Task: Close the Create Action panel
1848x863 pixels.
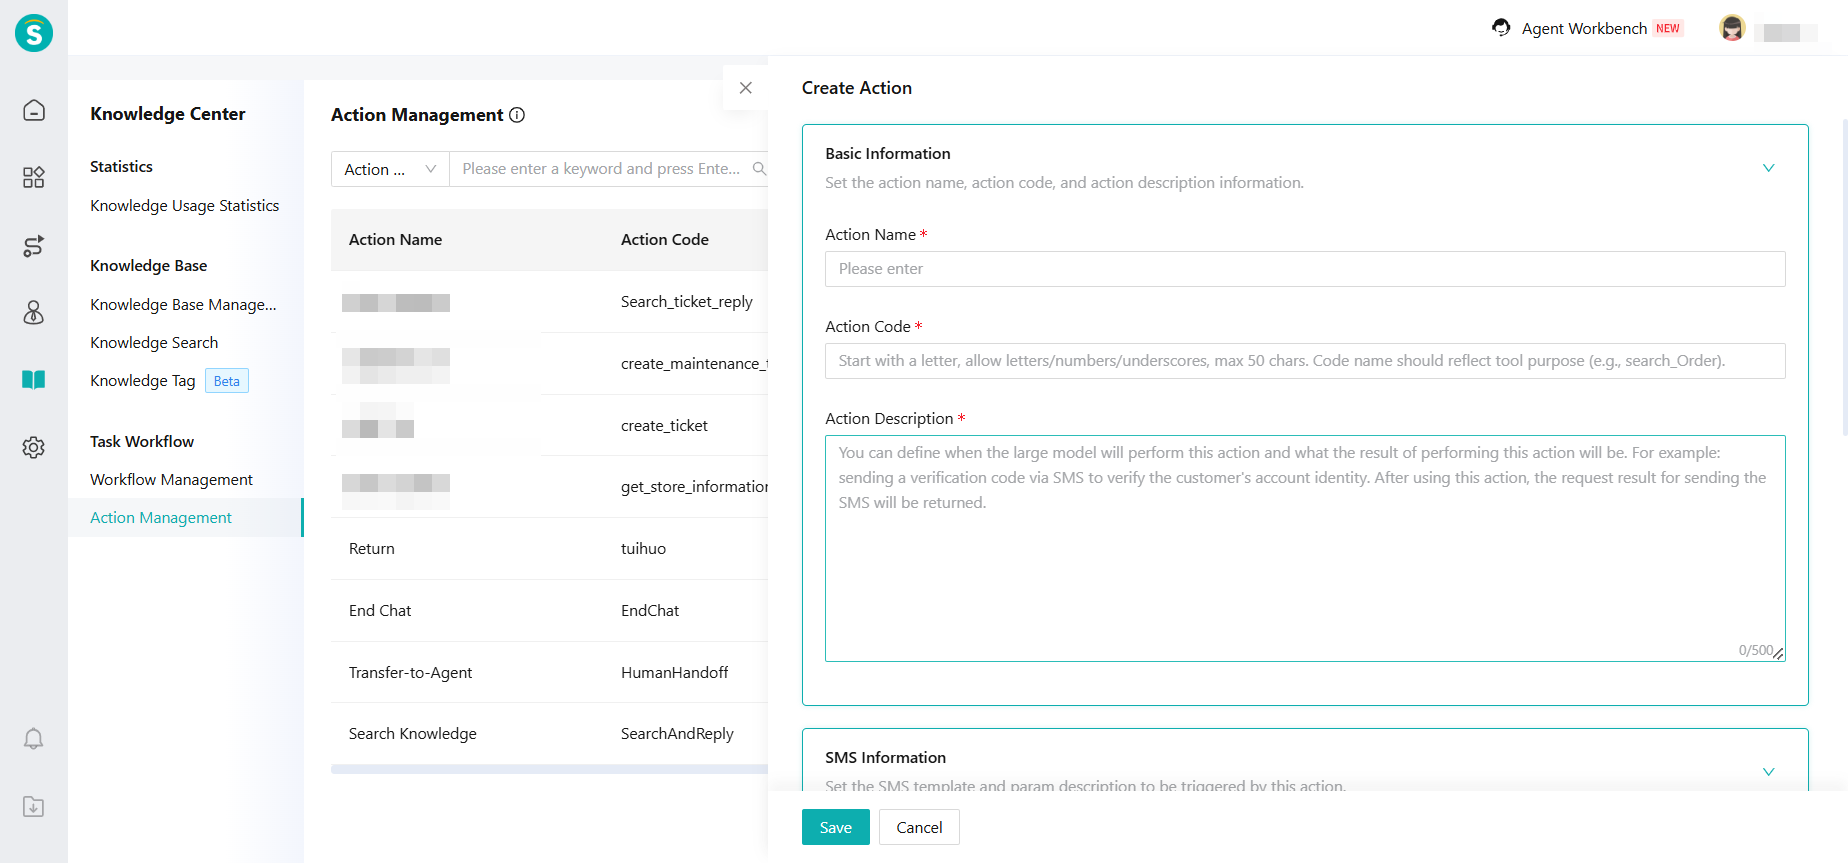Action: point(745,88)
